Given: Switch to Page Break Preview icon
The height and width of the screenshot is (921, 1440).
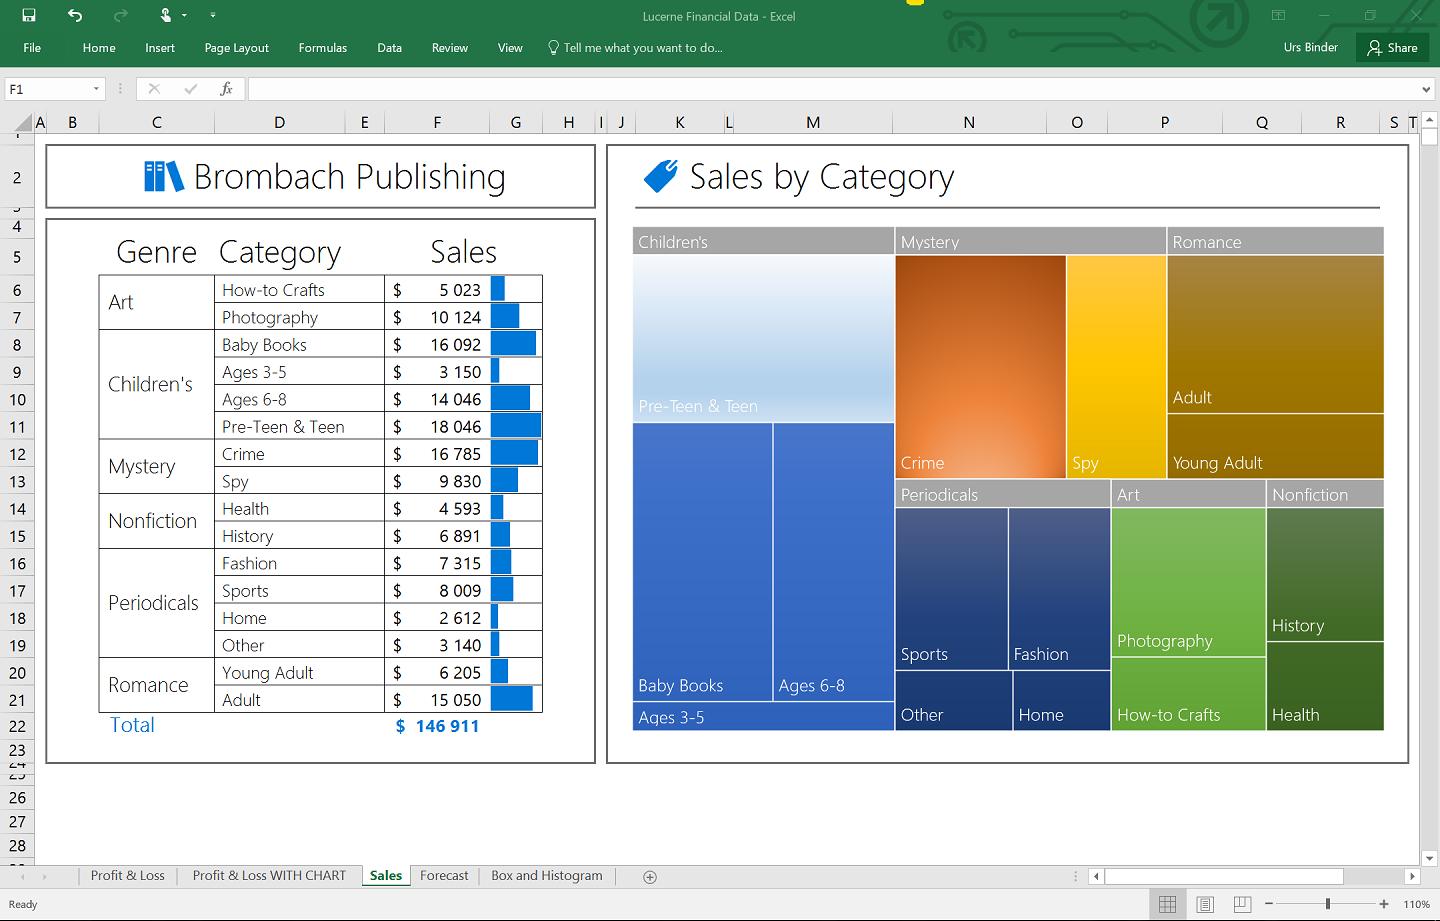Looking at the screenshot, I should [x=1242, y=904].
